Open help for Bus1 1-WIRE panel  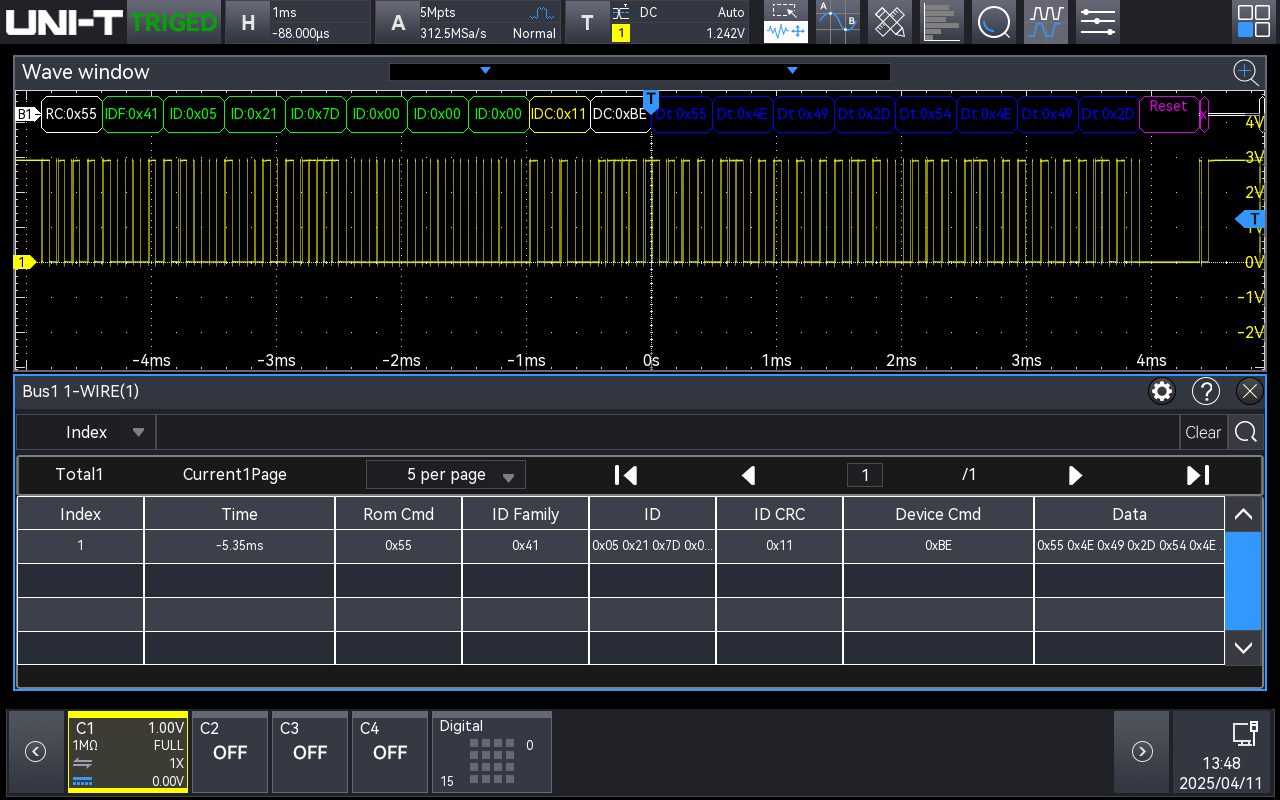coord(1206,391)
